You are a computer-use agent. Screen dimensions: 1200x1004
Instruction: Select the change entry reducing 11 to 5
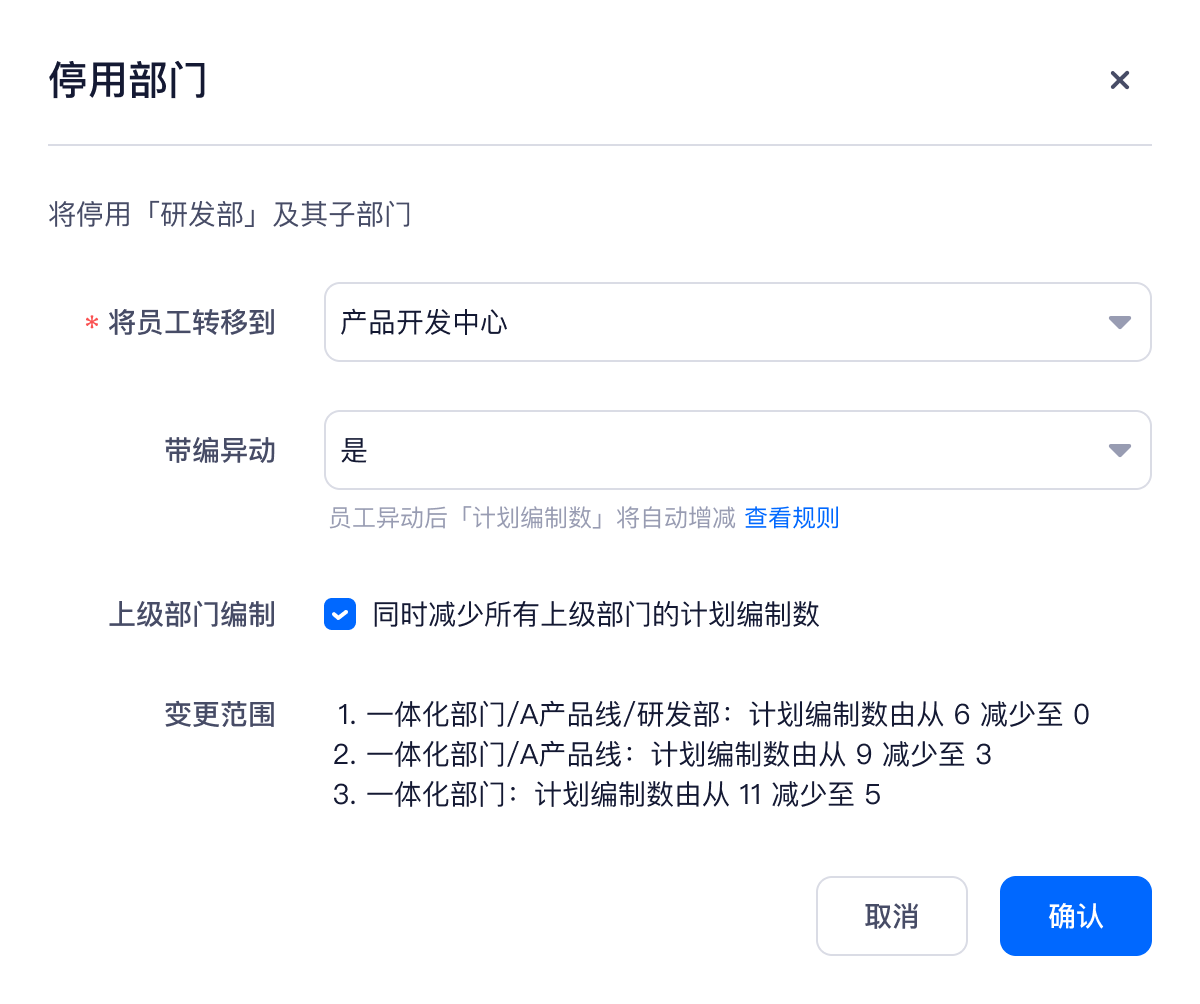[607, 794]
